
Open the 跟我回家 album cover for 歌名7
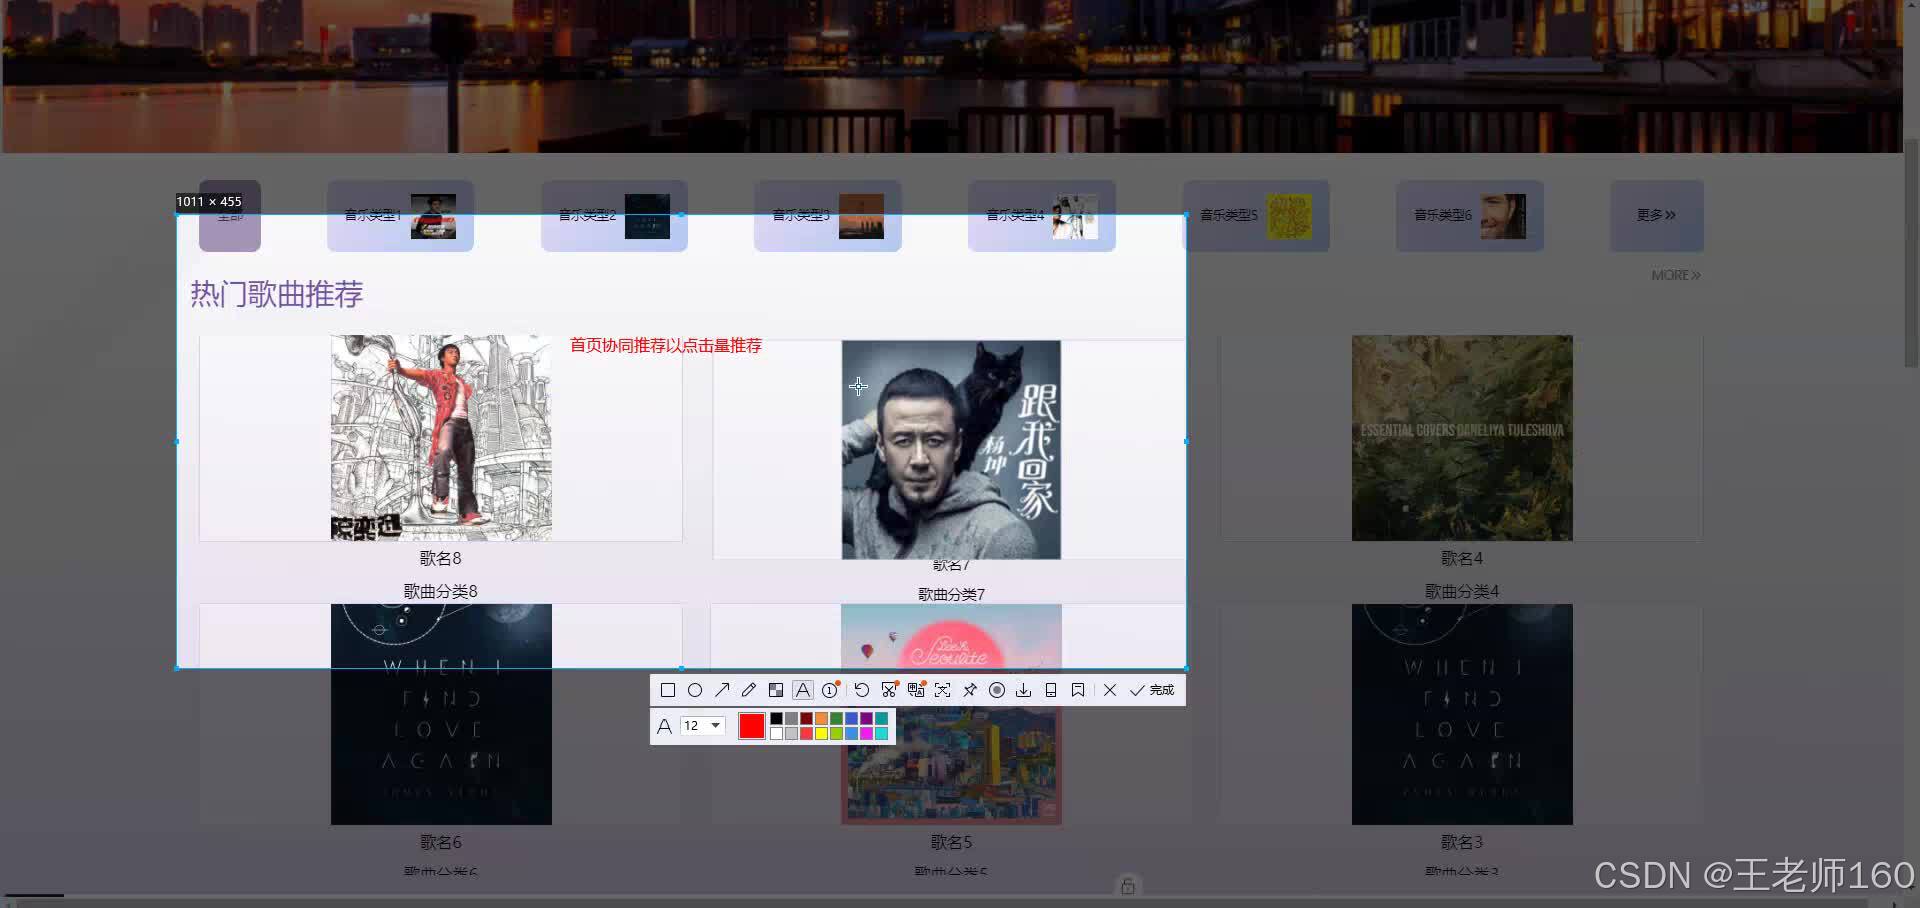click(951, 450)
